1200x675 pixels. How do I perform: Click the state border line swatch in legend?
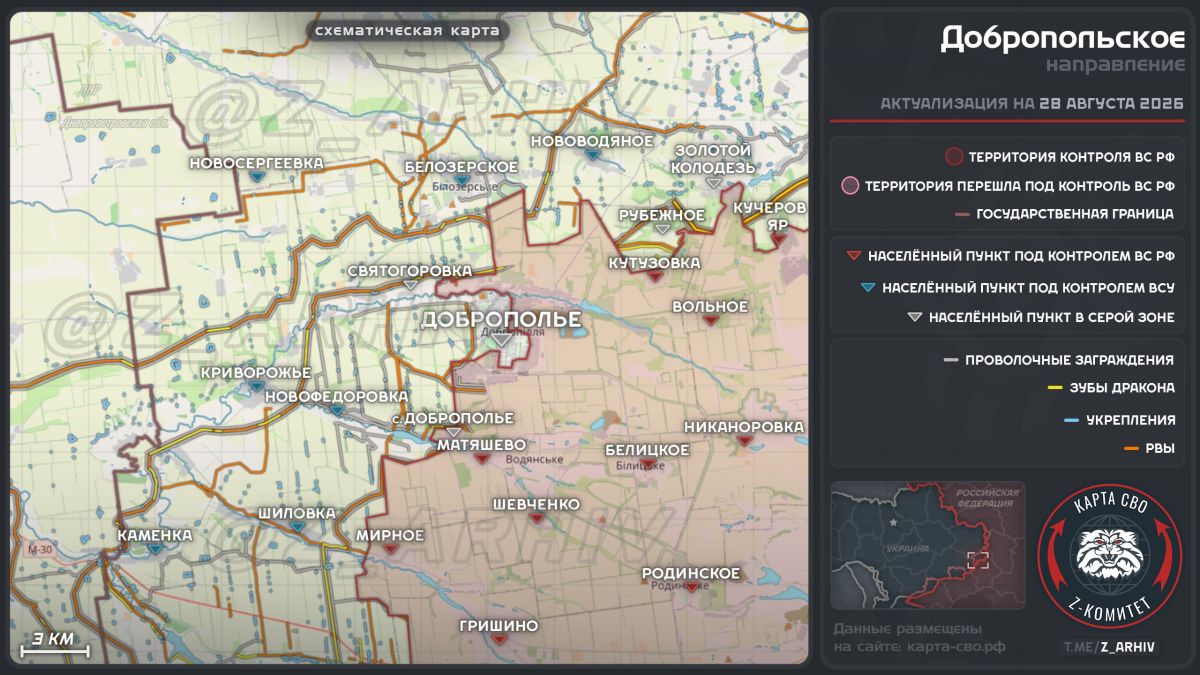pos(963,215)
